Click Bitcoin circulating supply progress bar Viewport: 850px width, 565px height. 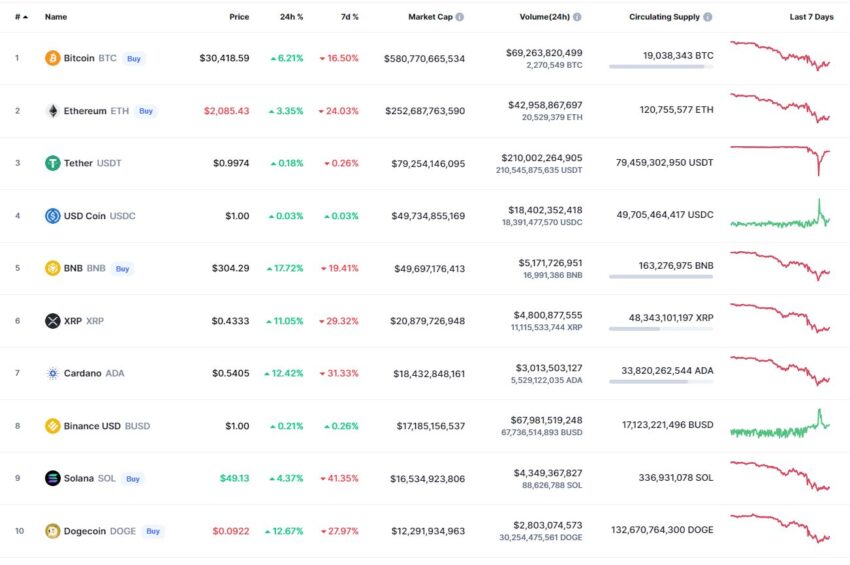[x=661, y=67]
